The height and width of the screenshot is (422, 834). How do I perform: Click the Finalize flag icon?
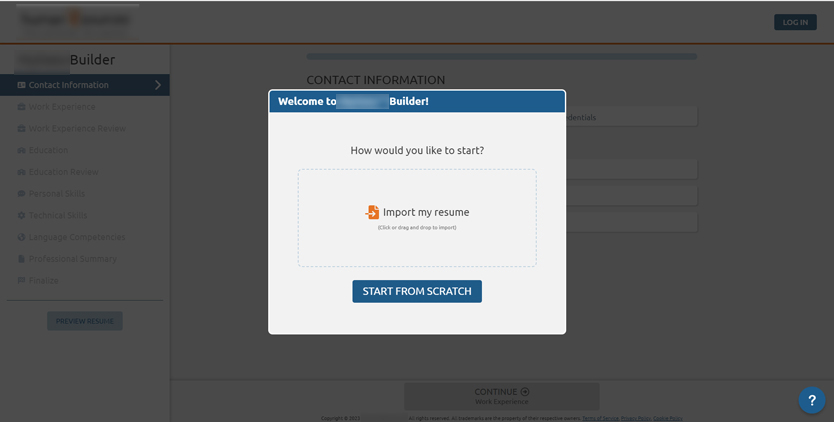click(x=21, y=280)
